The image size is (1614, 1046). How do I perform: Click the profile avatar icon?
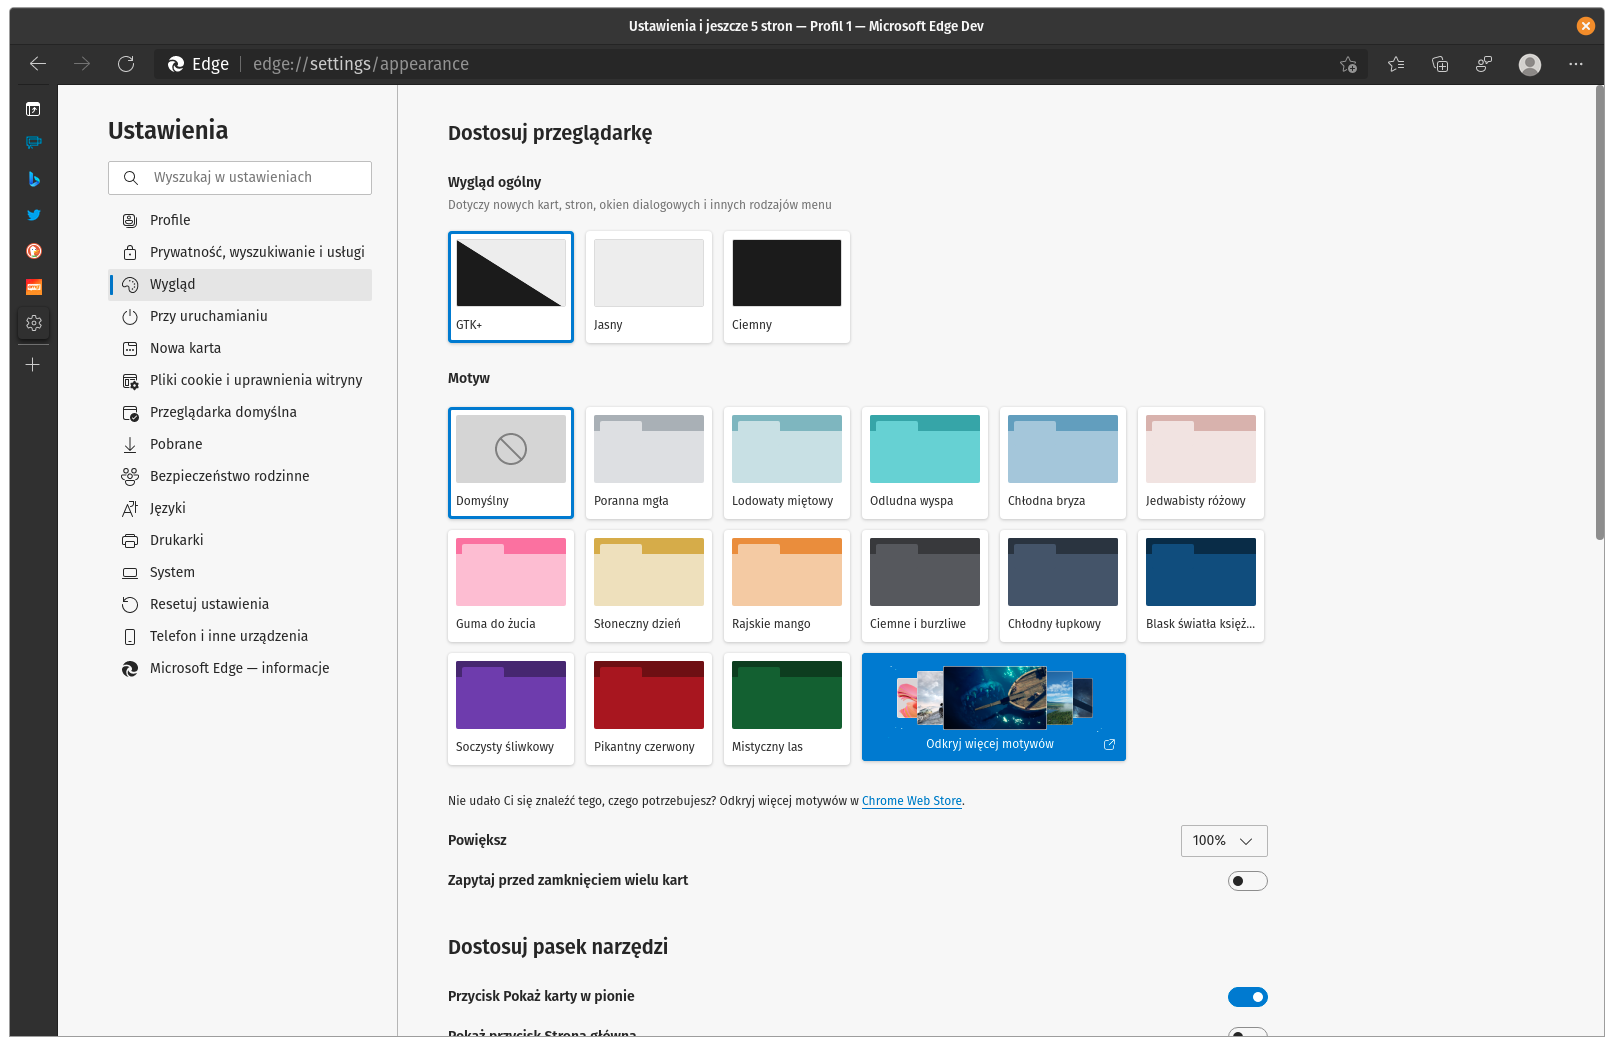[1529, 64]
